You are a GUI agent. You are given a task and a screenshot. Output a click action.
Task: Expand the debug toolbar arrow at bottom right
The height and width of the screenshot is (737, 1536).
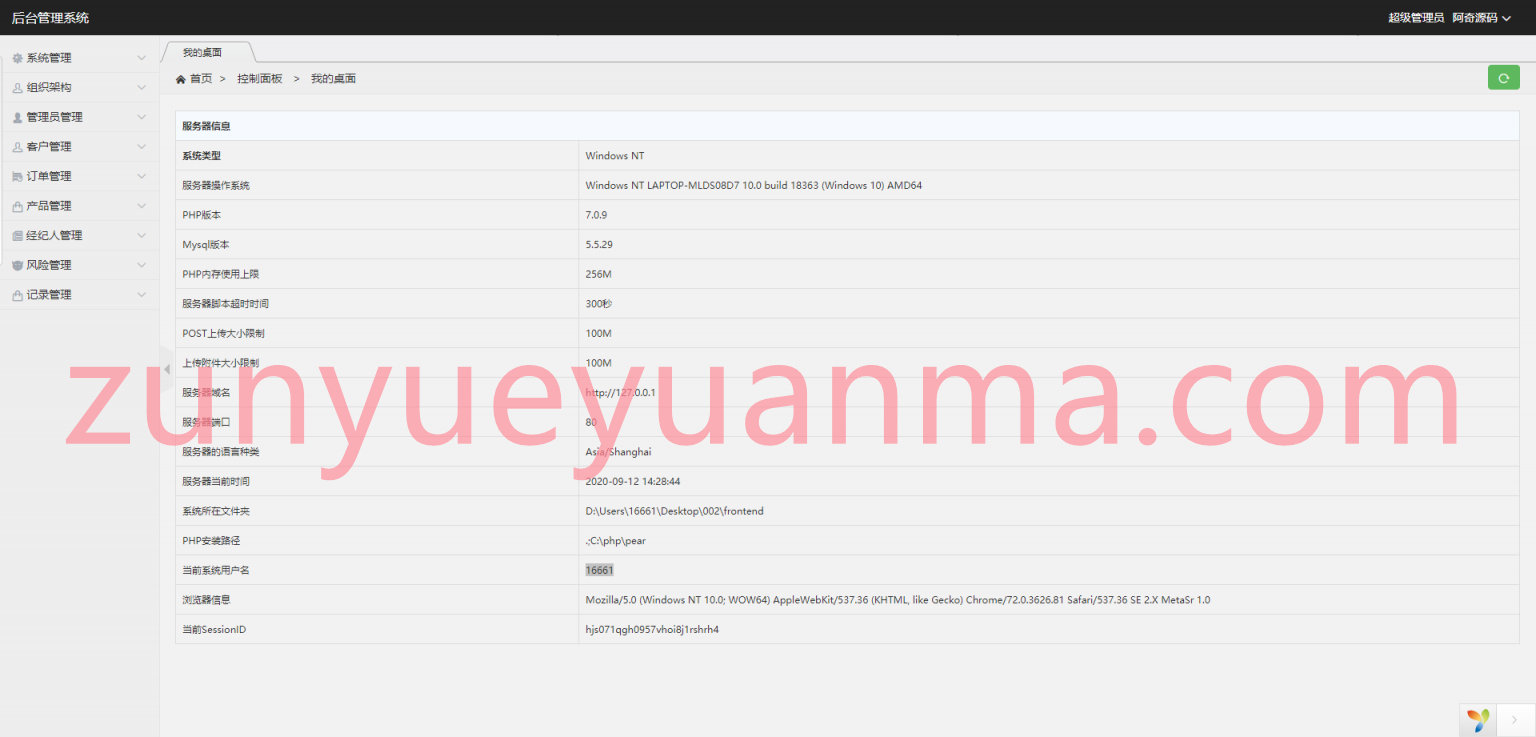click(x=1514, y=720)
